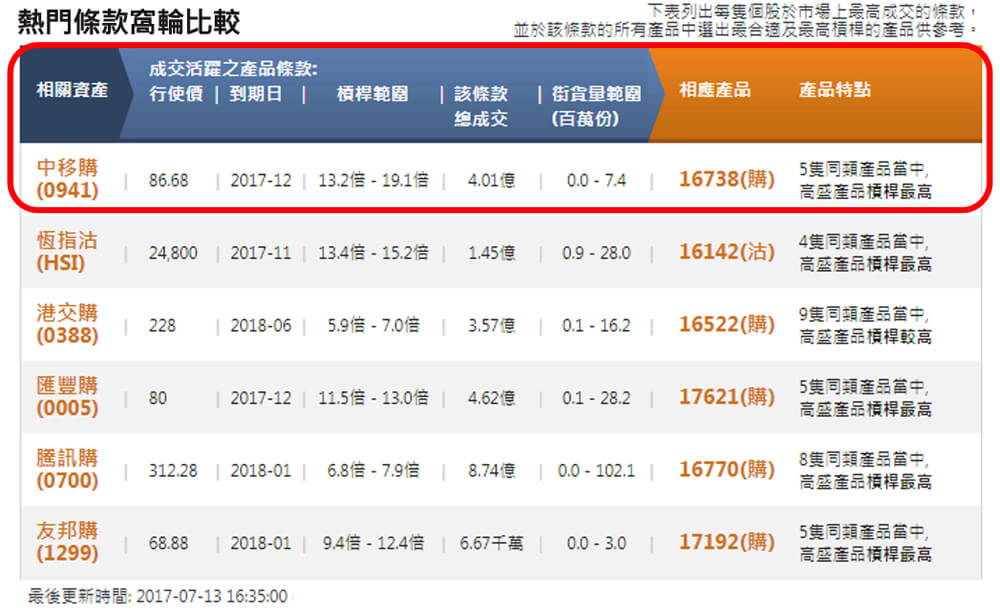Click warrant product 16770(購)
Viewport: 1000px width, 612px height.
[726, 470]
